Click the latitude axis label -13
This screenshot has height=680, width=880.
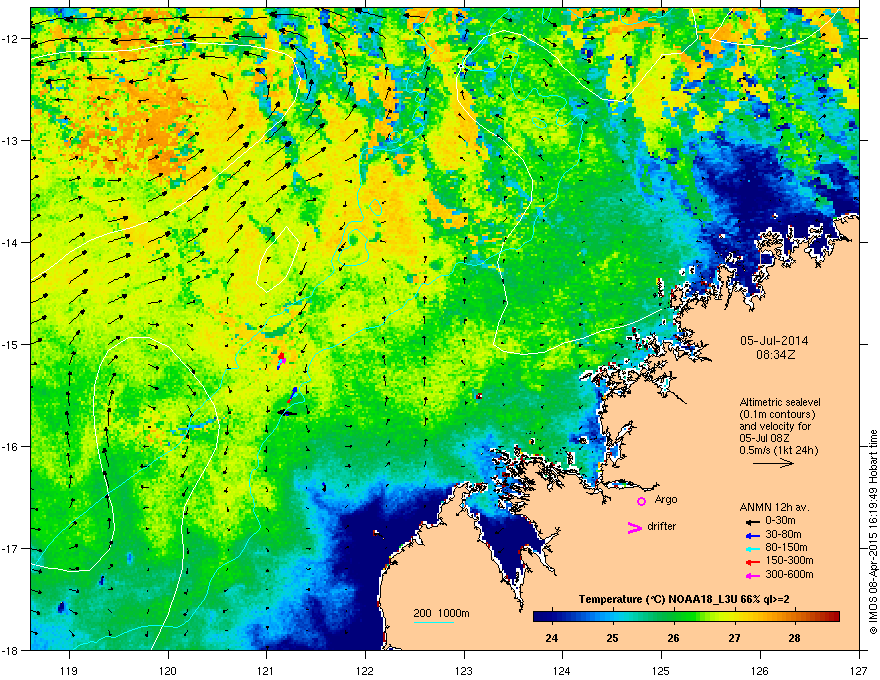click(10, 141)
